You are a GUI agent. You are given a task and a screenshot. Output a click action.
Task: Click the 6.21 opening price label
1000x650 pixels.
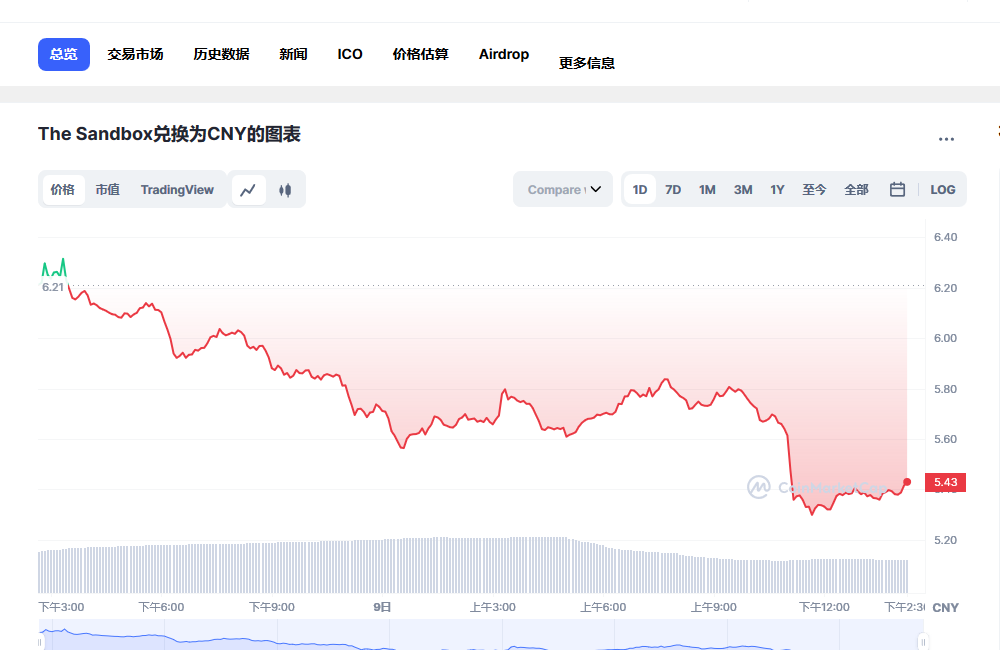pyautogui.click(x=53, y=287)
